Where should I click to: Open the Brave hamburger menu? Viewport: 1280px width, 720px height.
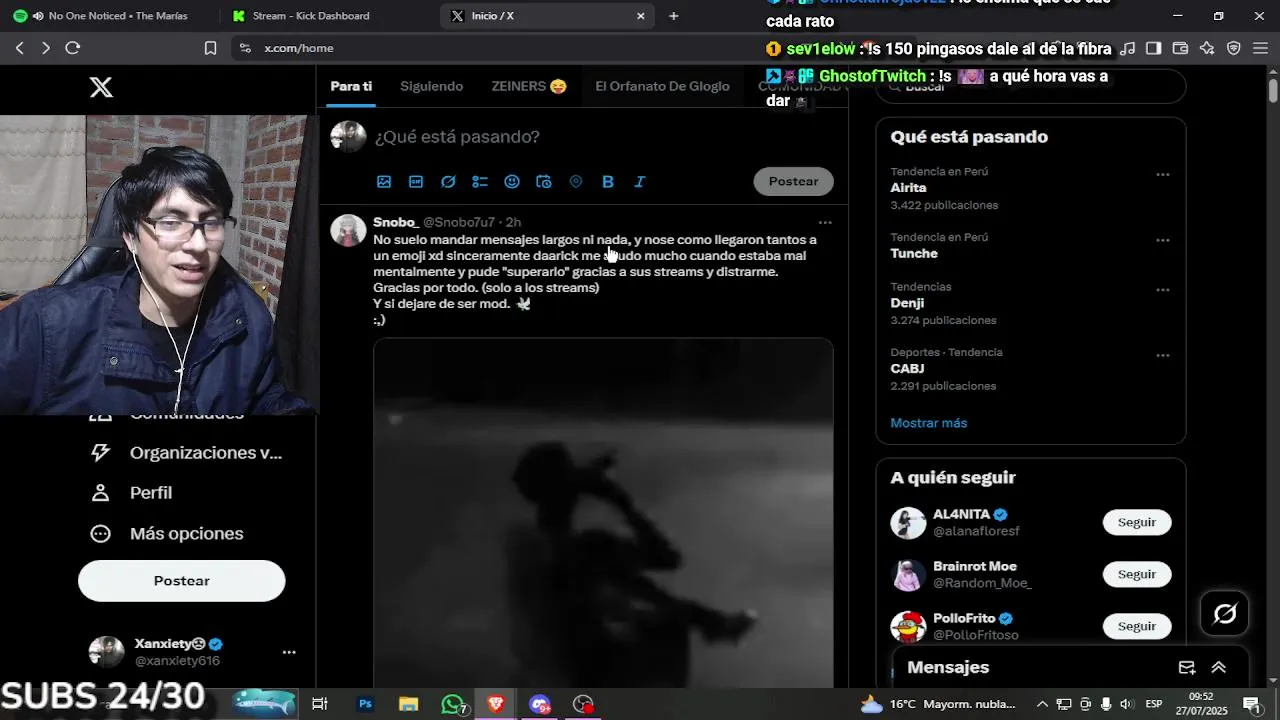click(x=1260, y=48)
